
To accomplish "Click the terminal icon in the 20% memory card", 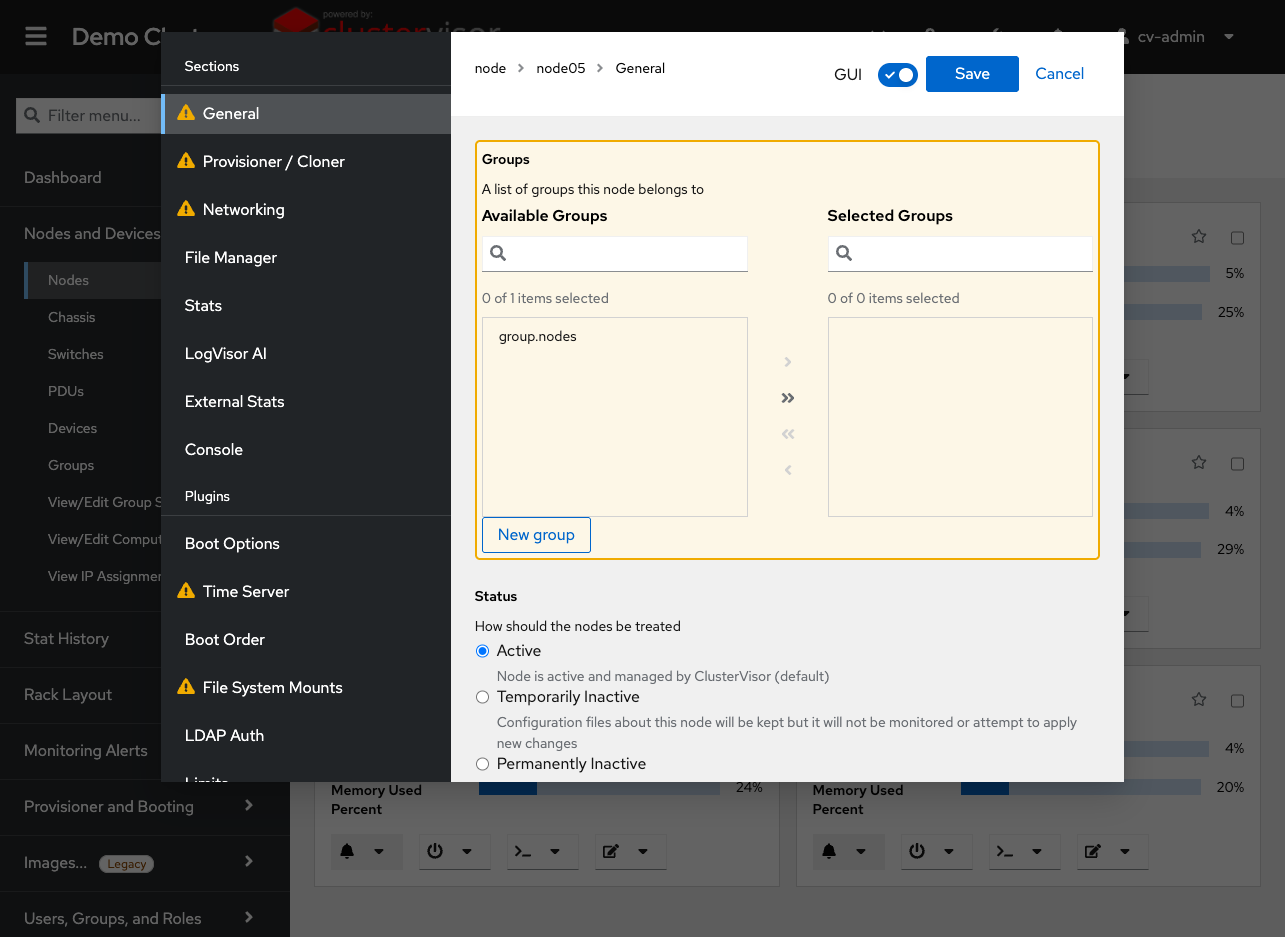I will pos(1004,851).
